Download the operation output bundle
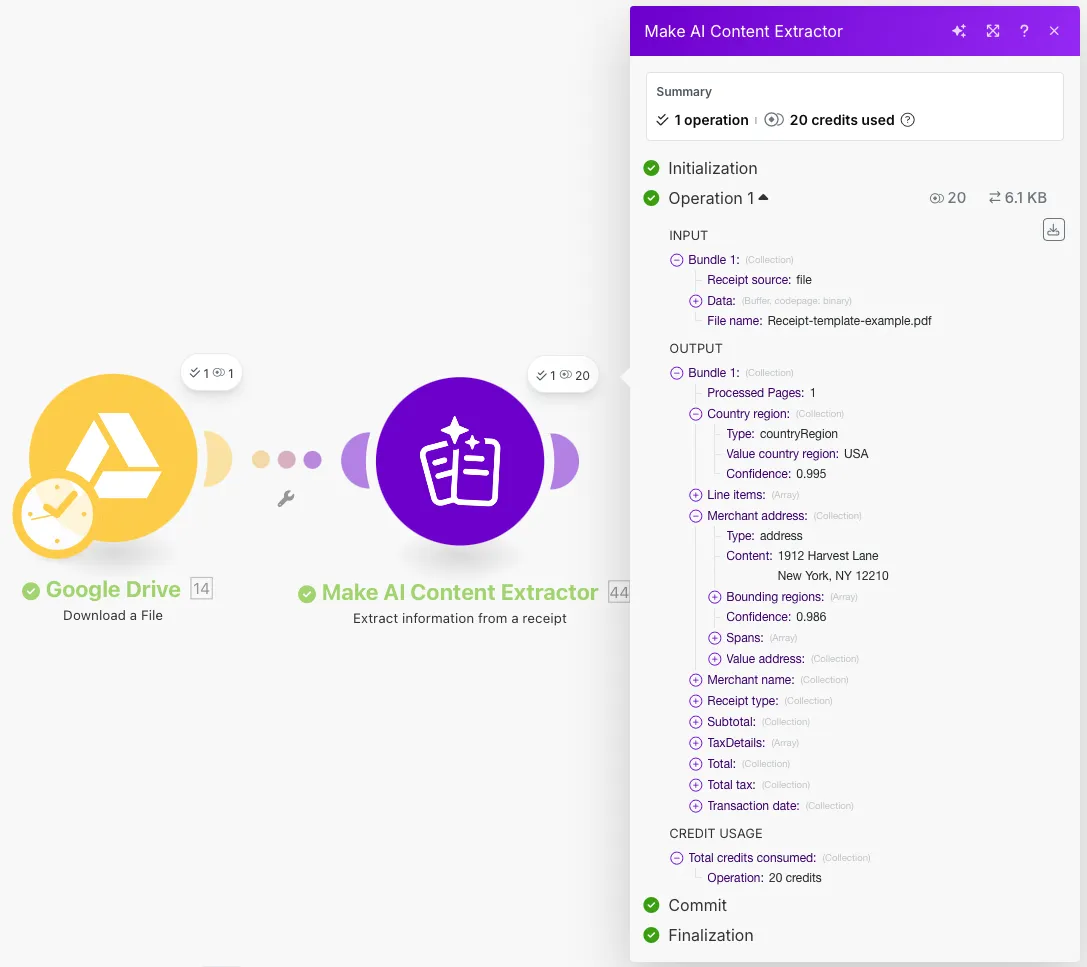Viewport: 1087px width, 967px height. coord(1053,229)
